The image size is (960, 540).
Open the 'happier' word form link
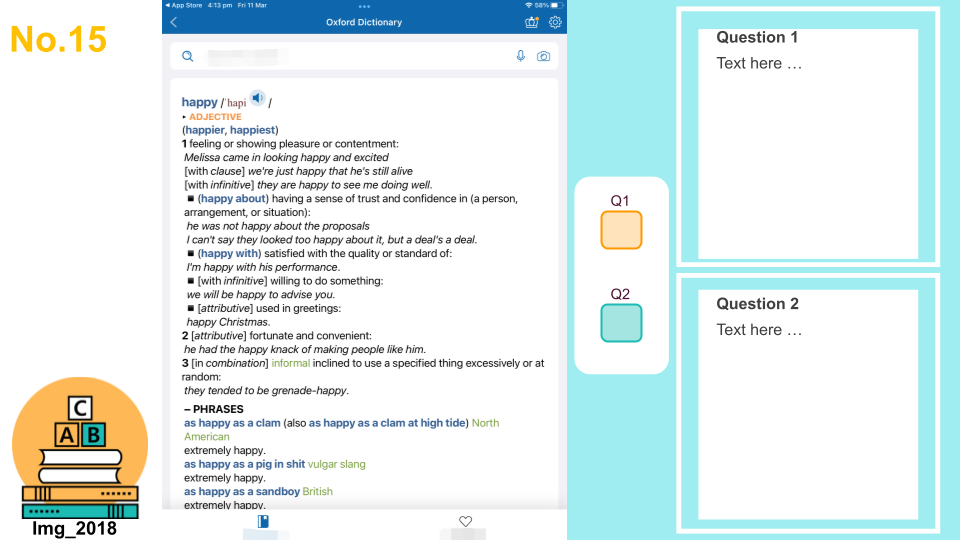[205, 130]
